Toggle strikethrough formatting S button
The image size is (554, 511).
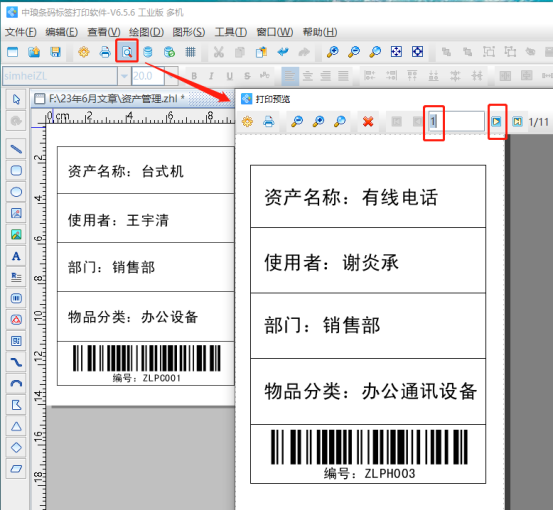pos(247,76)
